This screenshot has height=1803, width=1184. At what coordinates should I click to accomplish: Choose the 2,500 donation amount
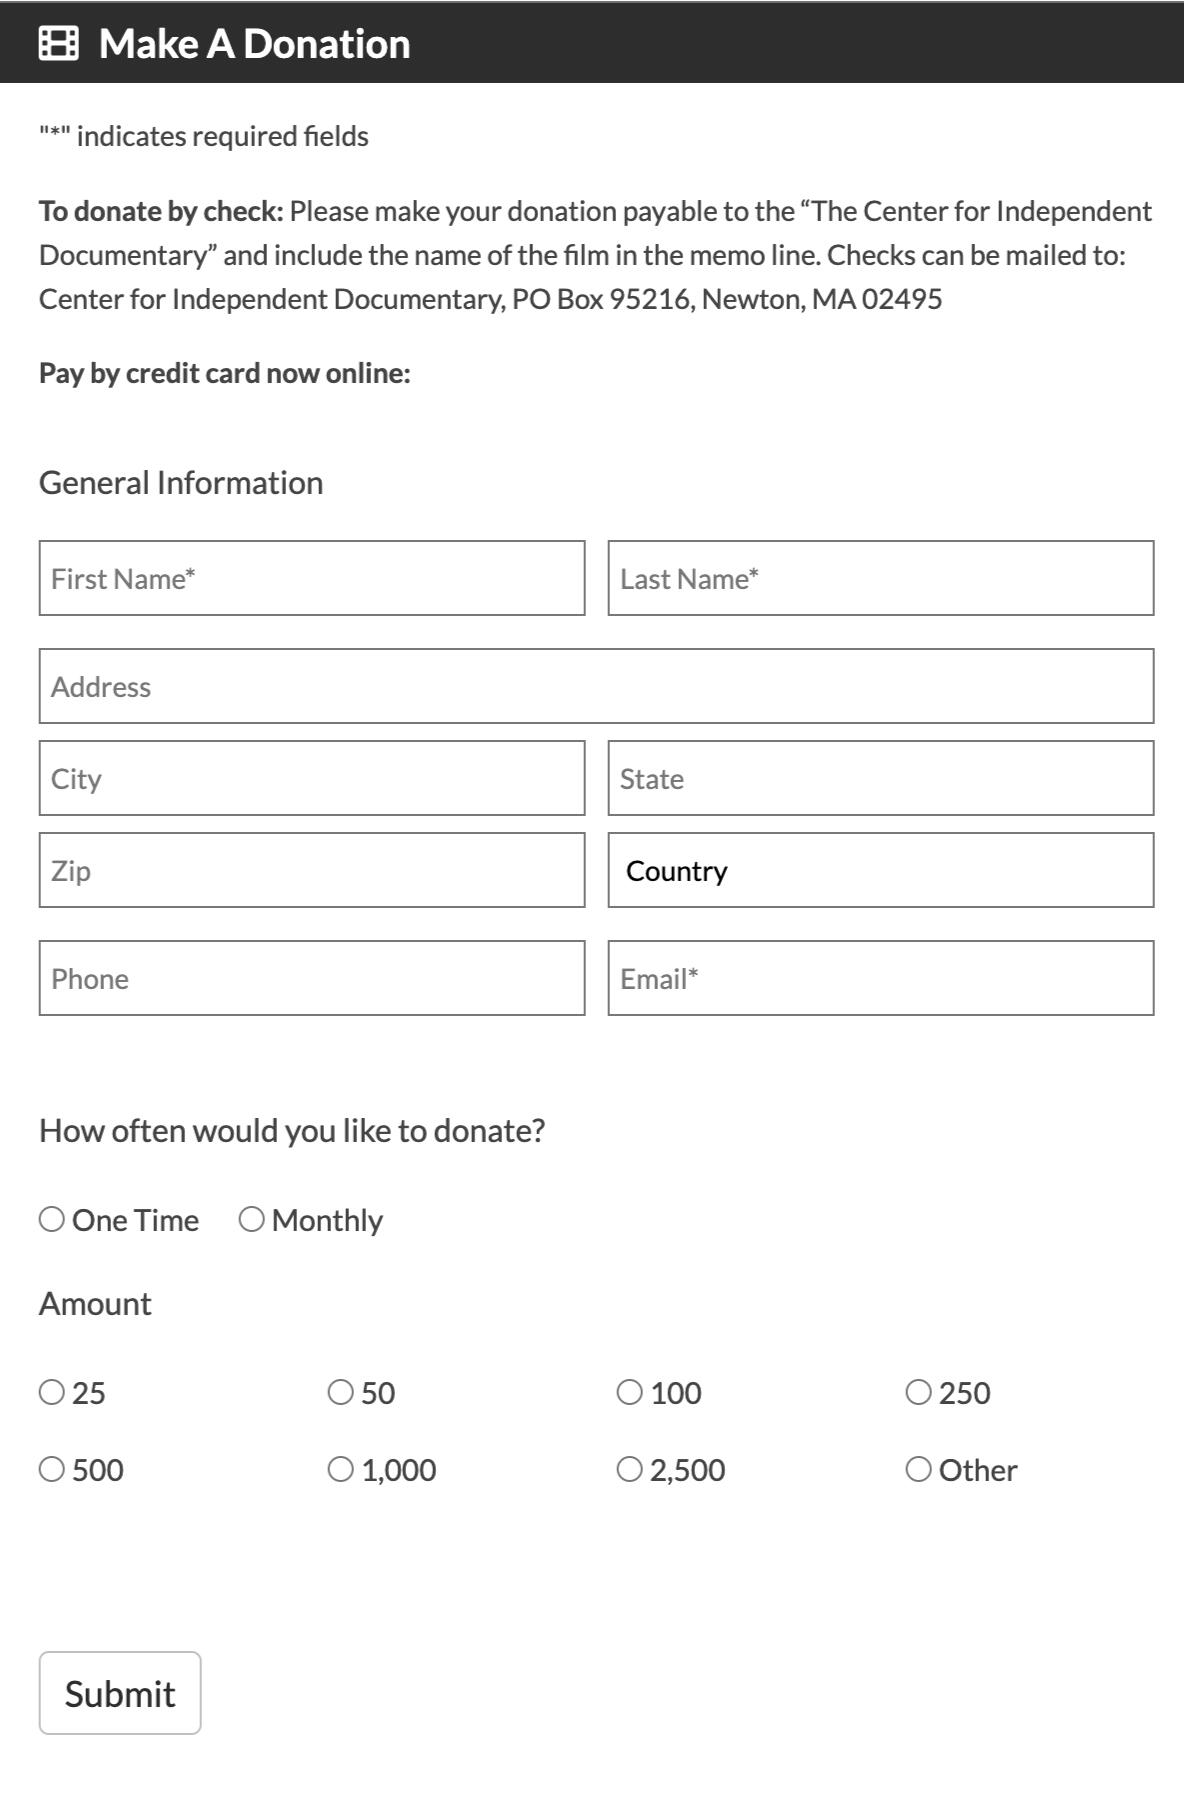(x=630, y=1469)
